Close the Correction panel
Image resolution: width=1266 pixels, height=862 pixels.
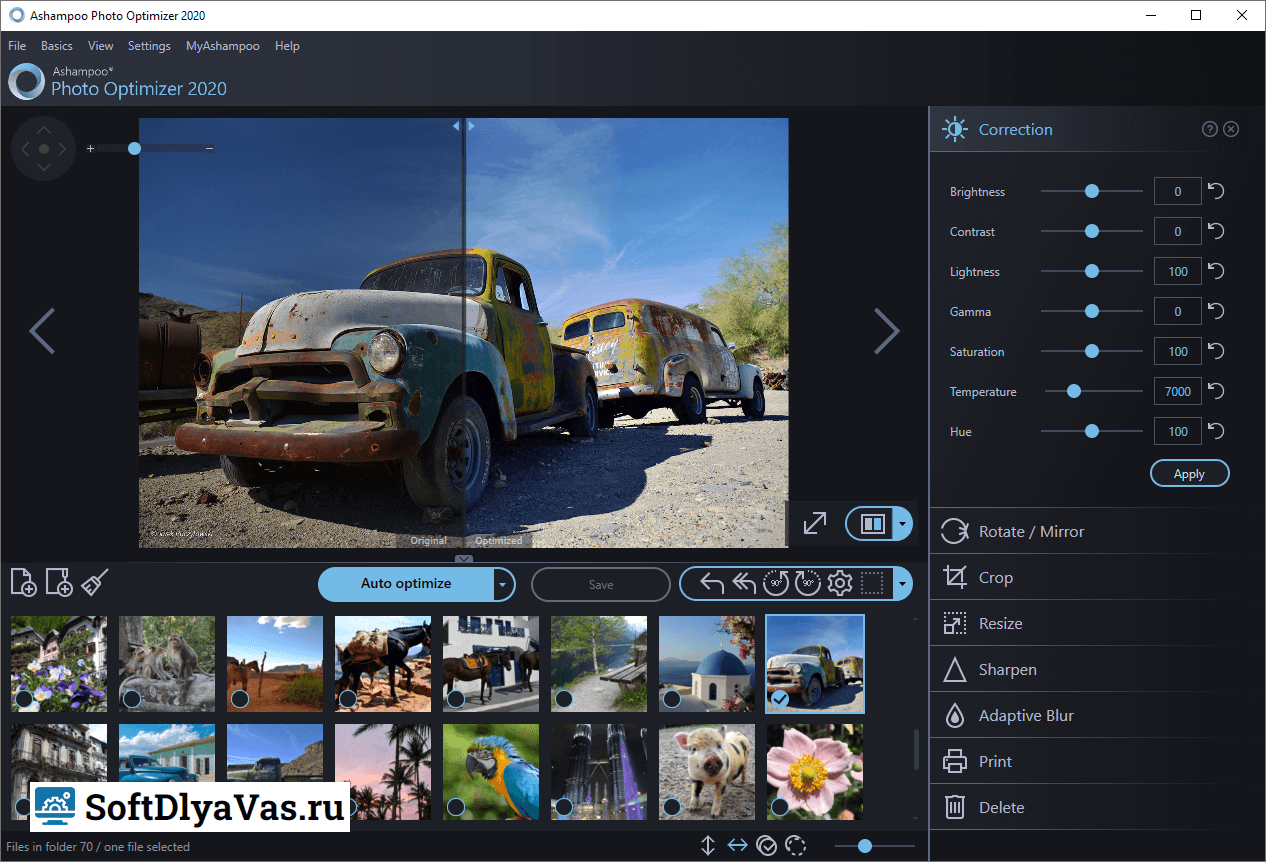(x=1231, y=129)
